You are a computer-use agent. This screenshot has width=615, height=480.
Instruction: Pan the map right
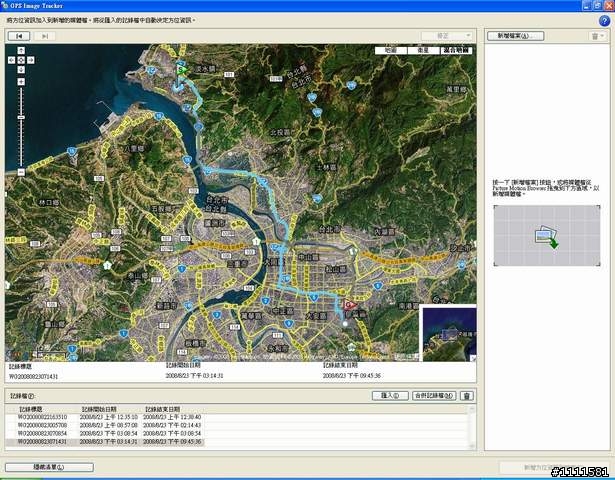point(31,60)
